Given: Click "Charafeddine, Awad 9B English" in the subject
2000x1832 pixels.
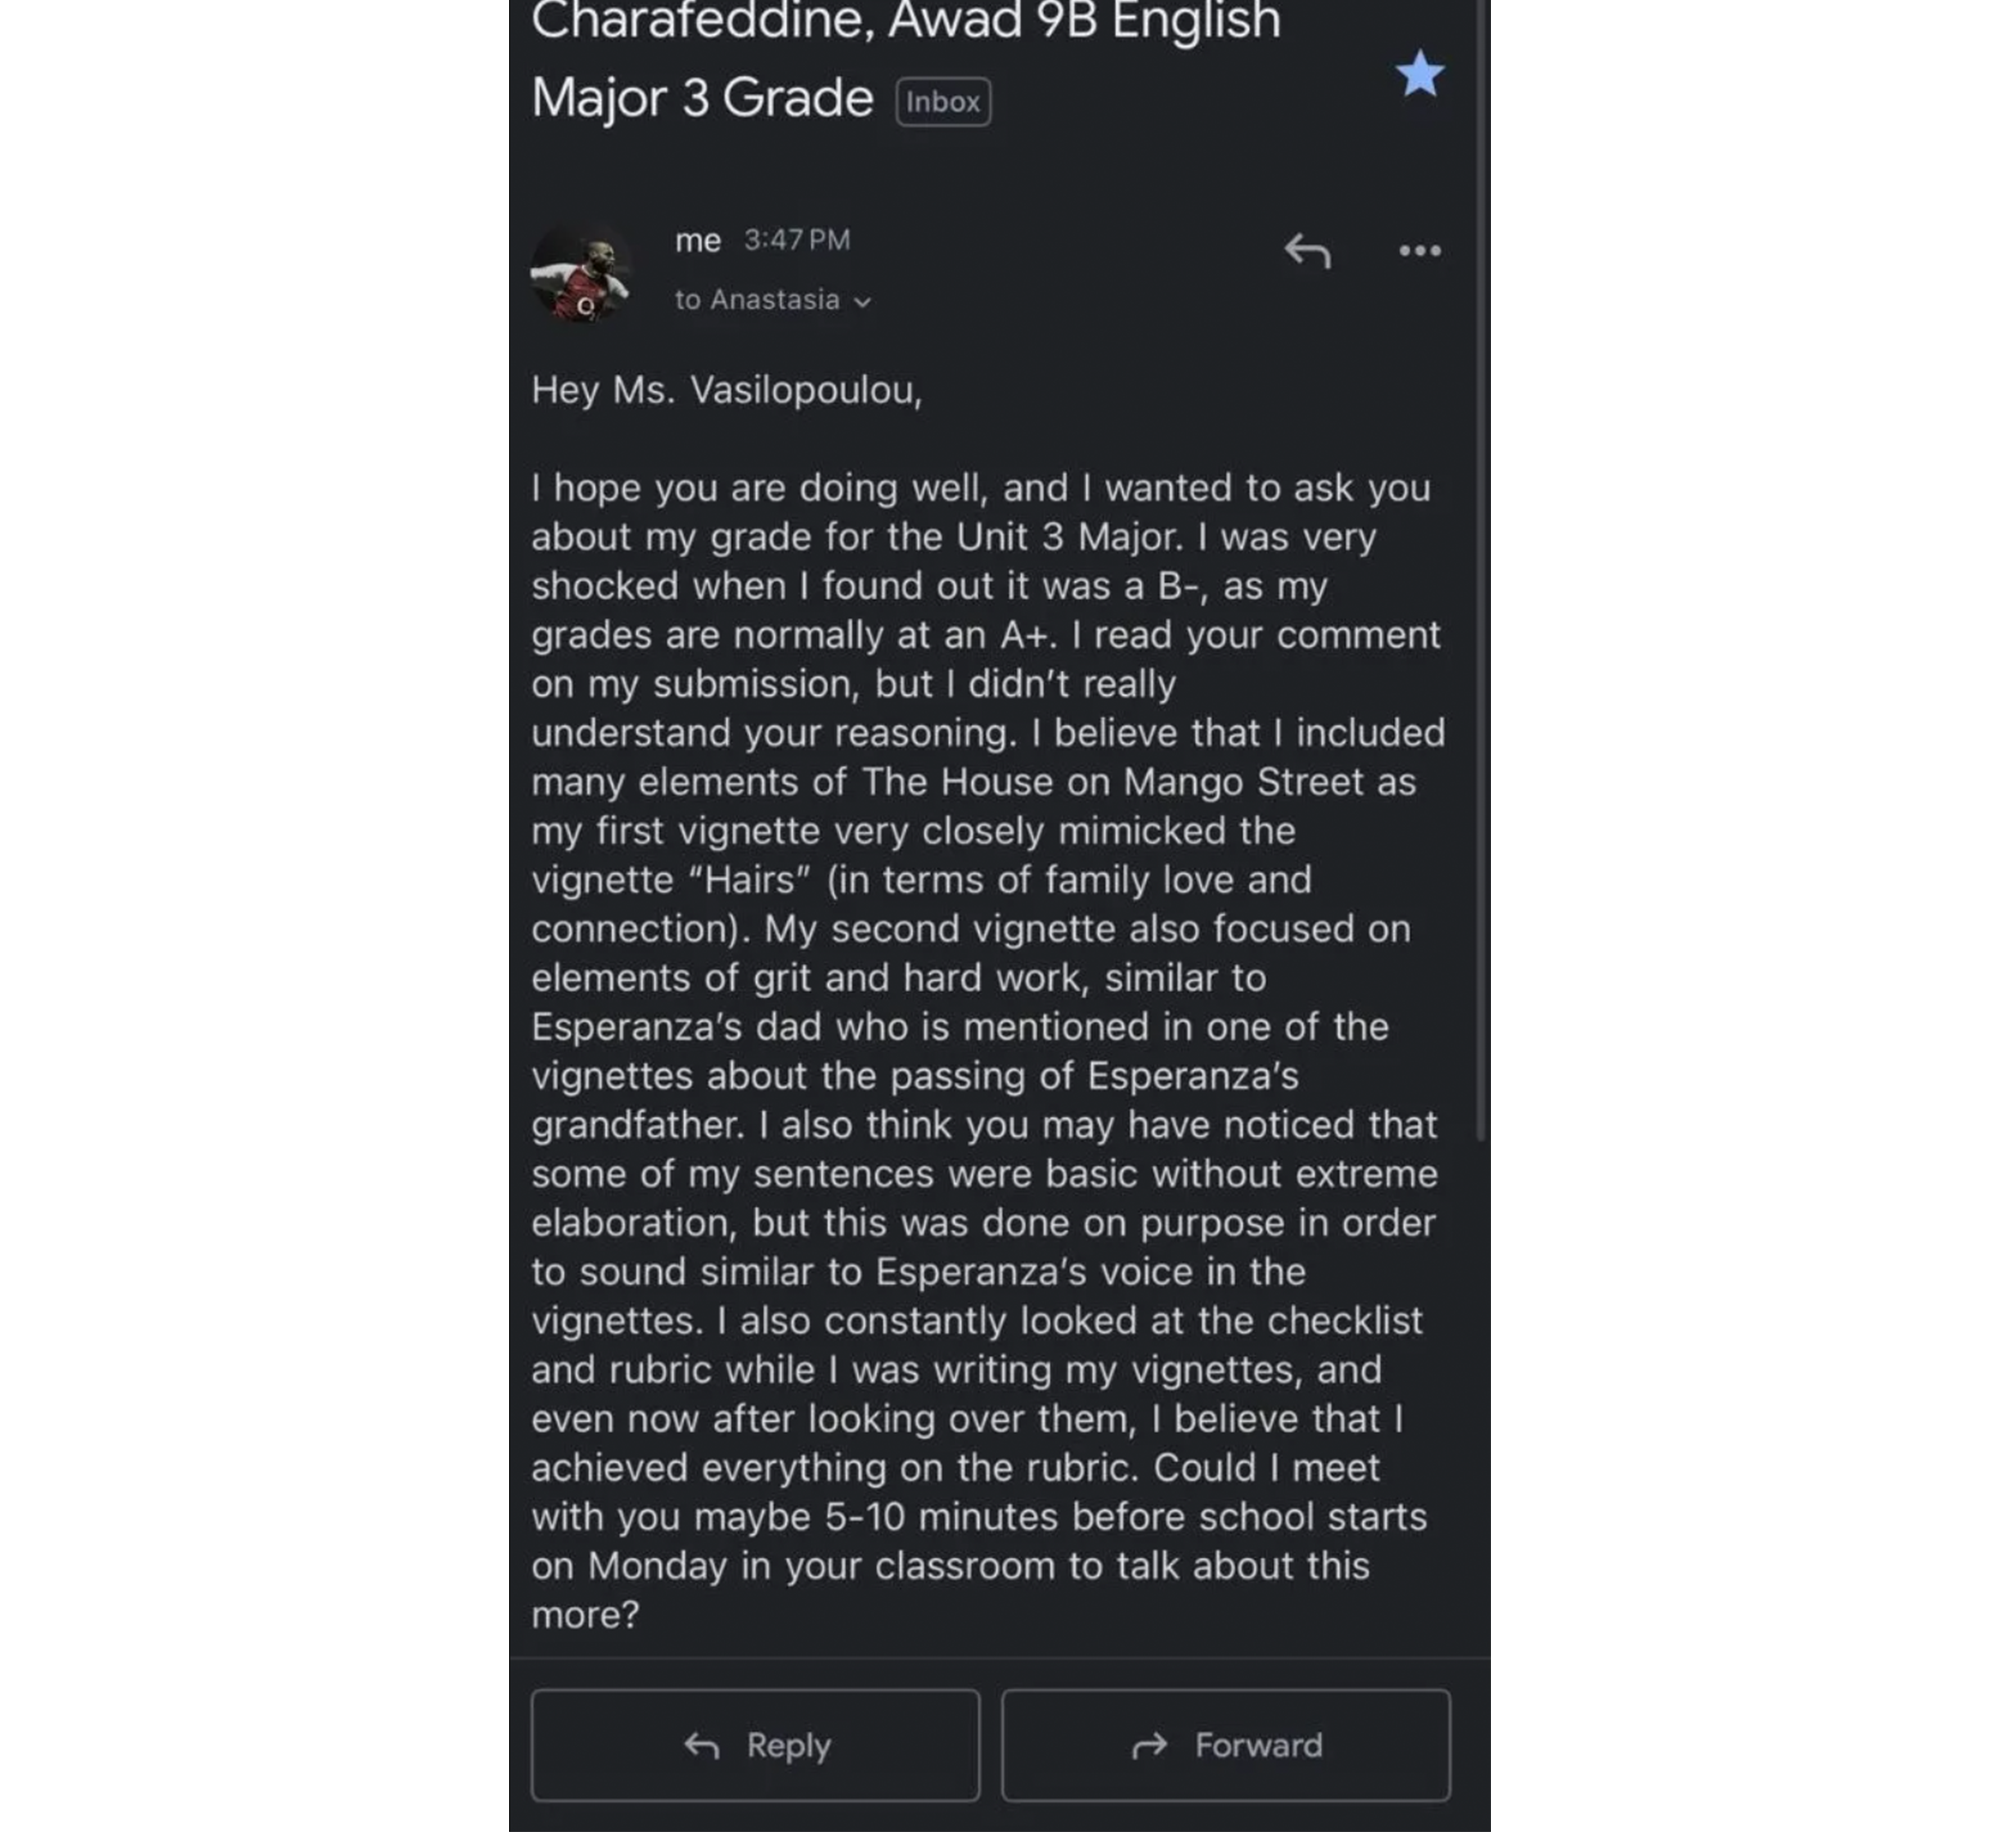Looking at the screenshot, I should (905, 20).
